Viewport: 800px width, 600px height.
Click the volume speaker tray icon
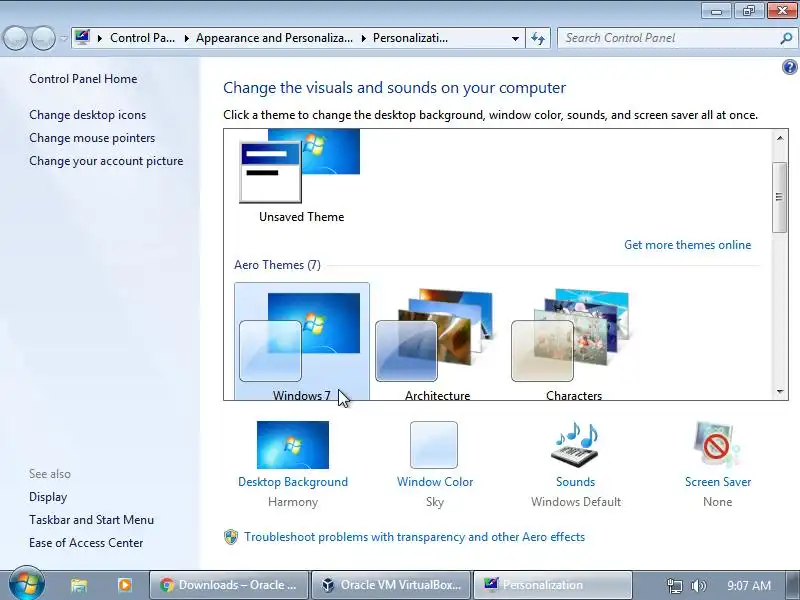698,586
